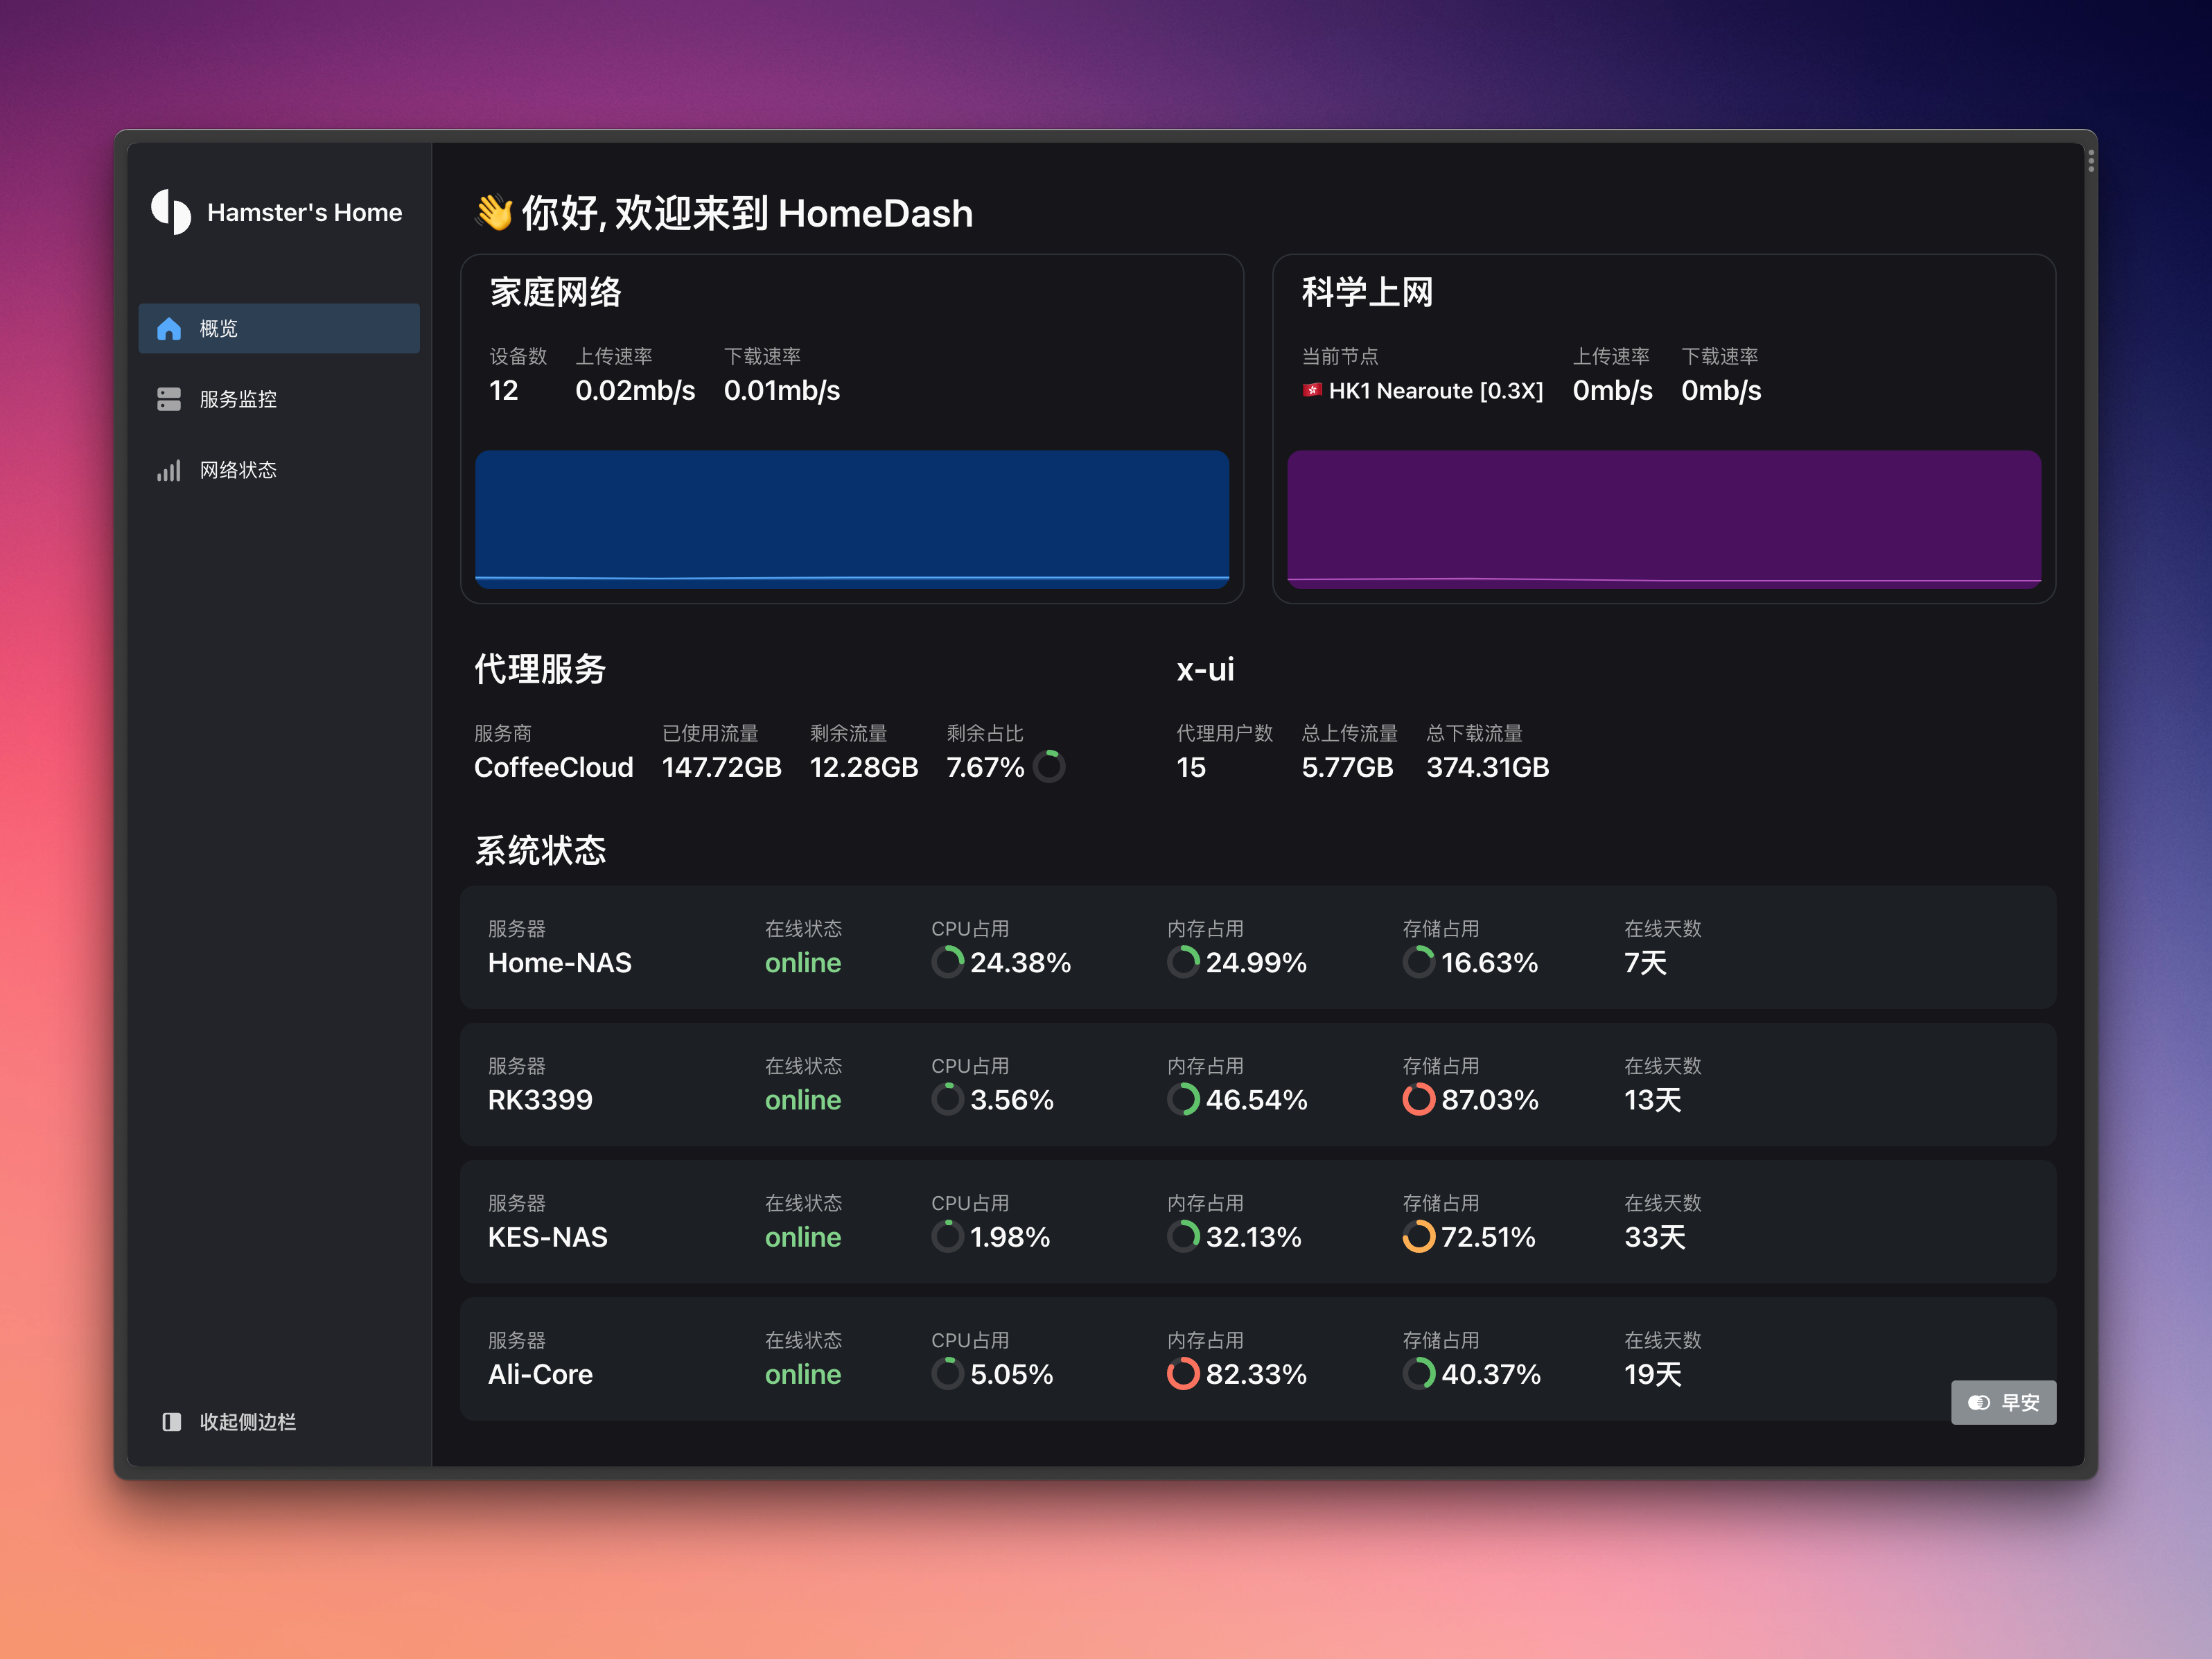Click the HK1 Nearoute [0.3X] node label

[x=1435, y=391]
